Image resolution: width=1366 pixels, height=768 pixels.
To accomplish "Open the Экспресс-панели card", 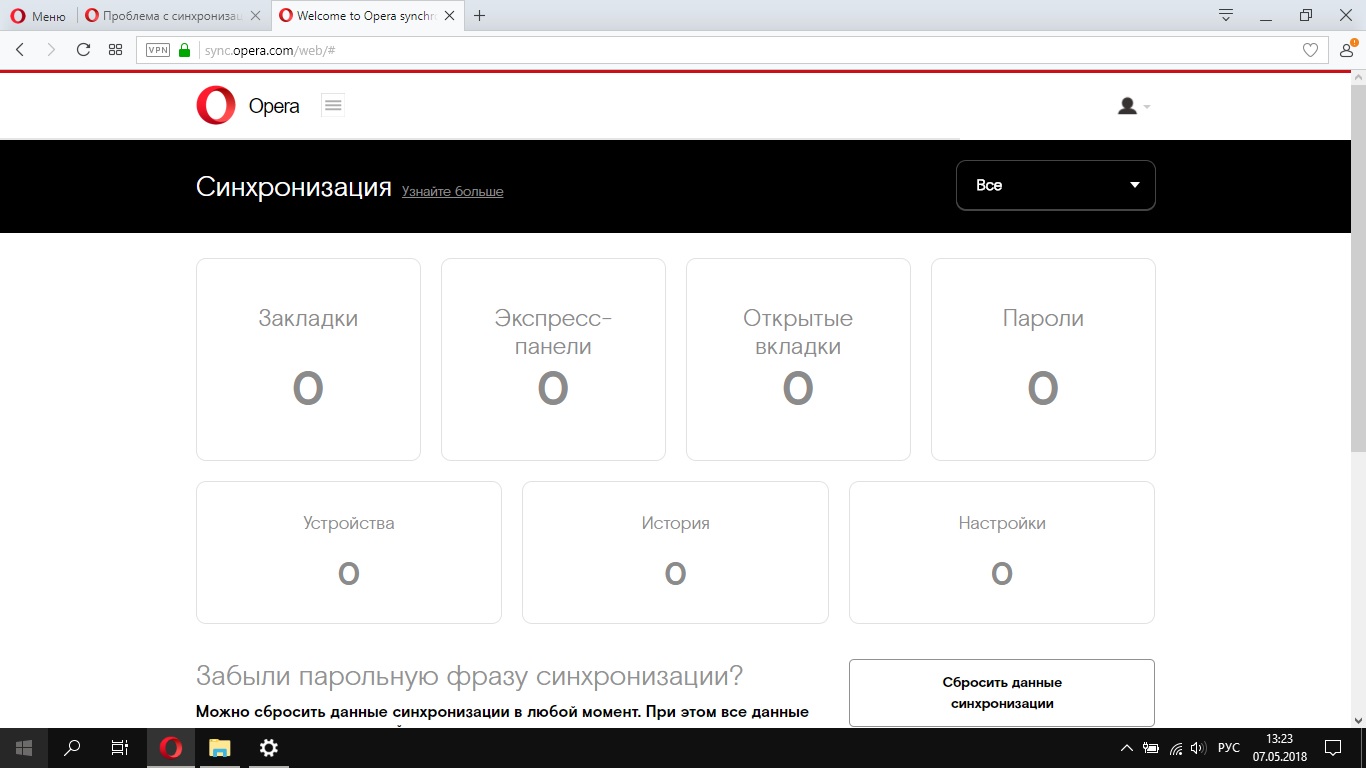I will [553, 360].
